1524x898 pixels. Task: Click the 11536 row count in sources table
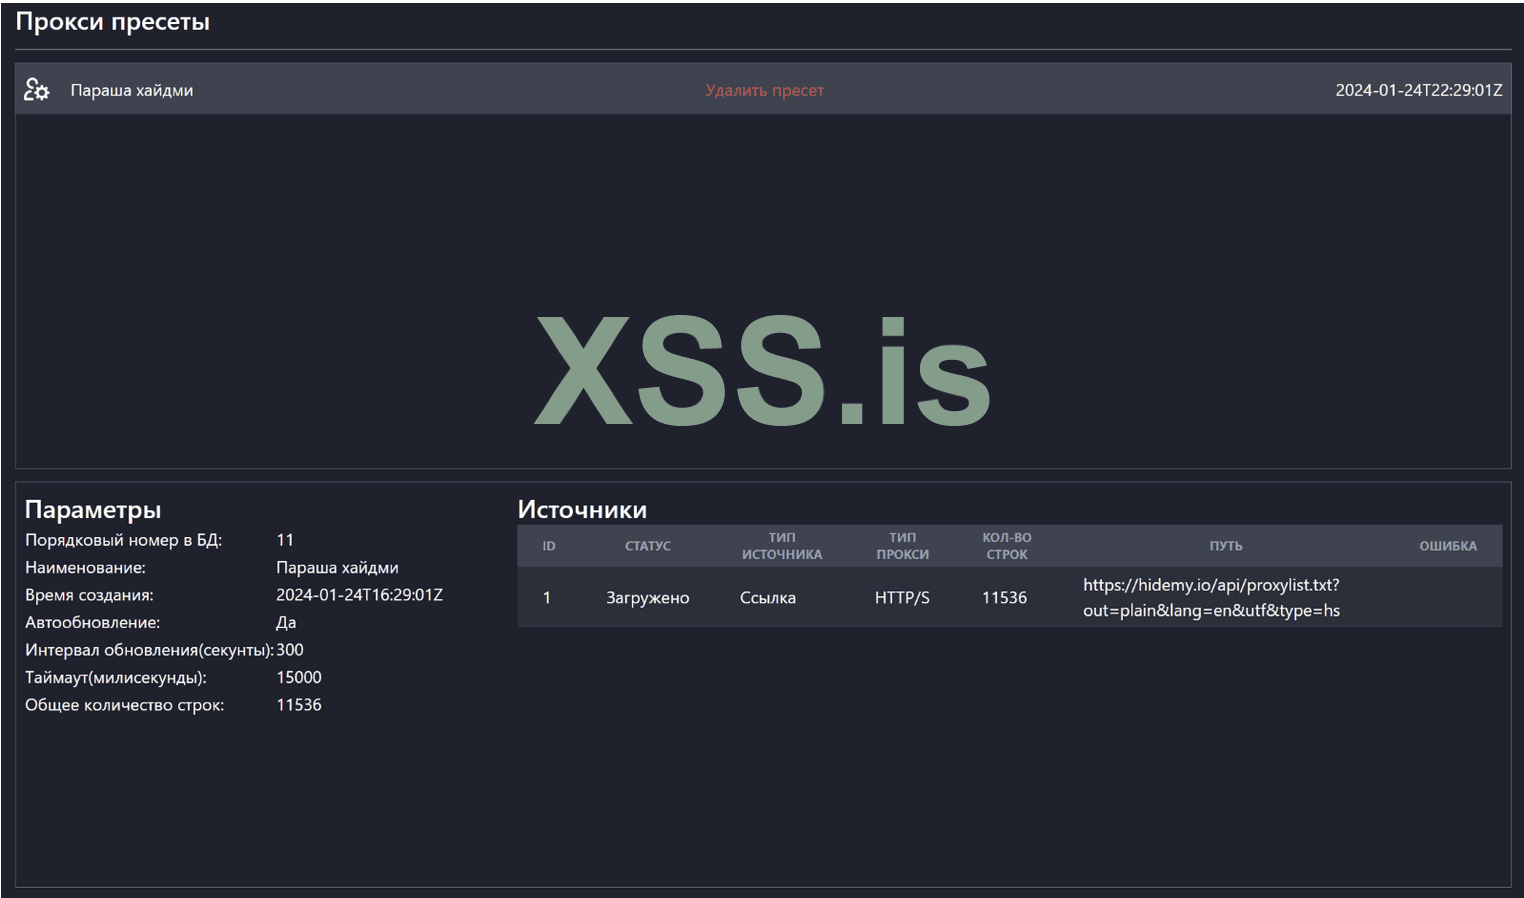1005,598
